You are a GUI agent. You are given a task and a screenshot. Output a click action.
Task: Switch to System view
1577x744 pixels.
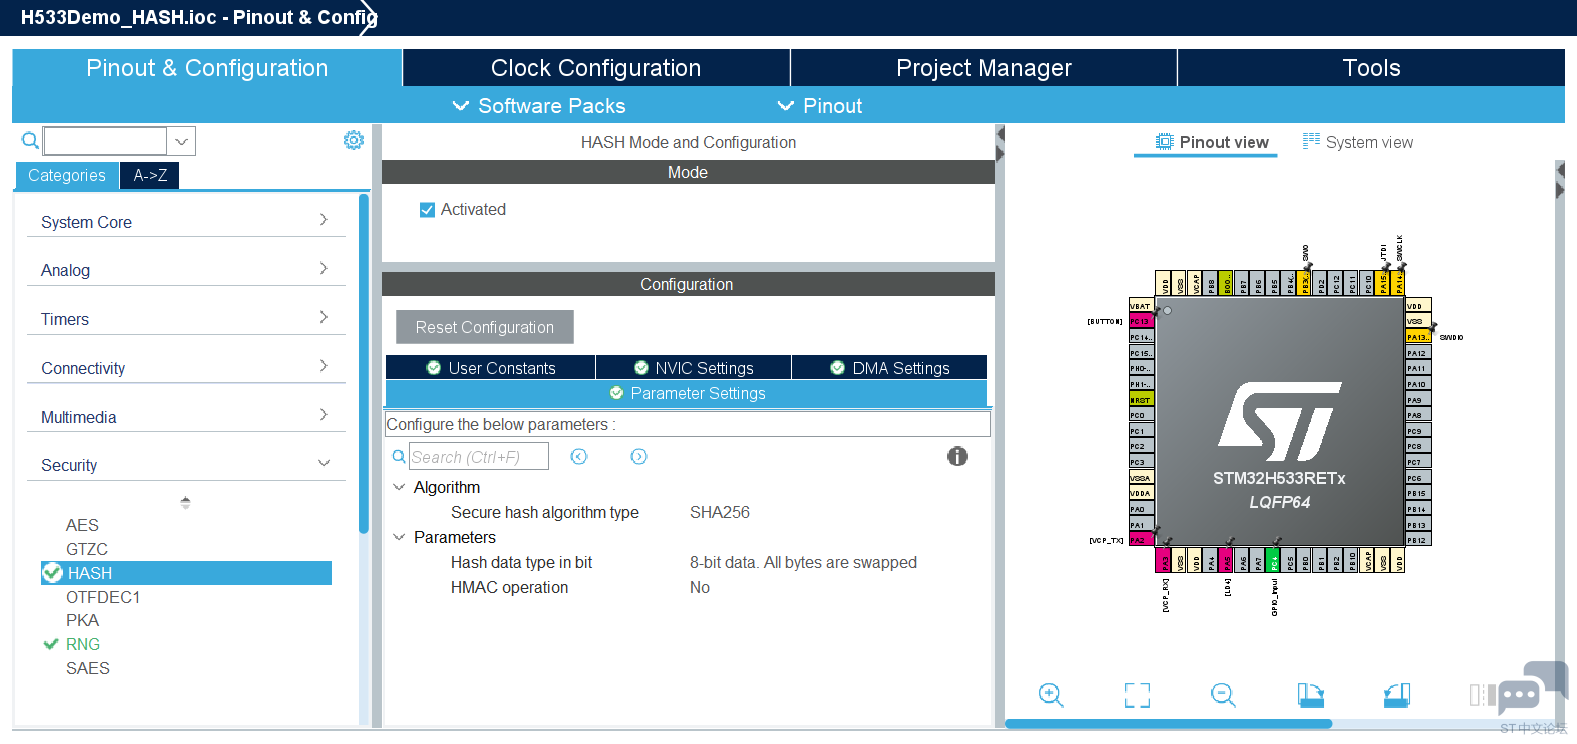[1357, 142]
